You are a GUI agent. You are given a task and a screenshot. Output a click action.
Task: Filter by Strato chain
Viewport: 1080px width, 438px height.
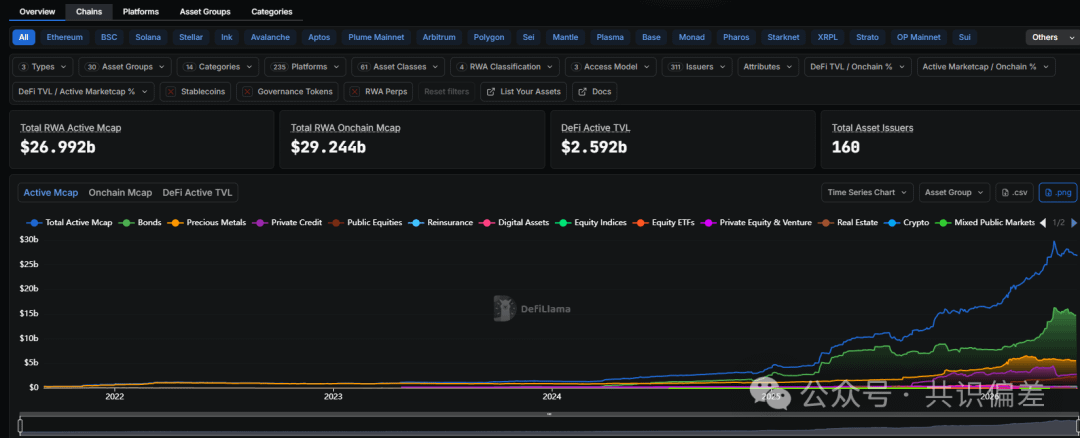point(867,37)
